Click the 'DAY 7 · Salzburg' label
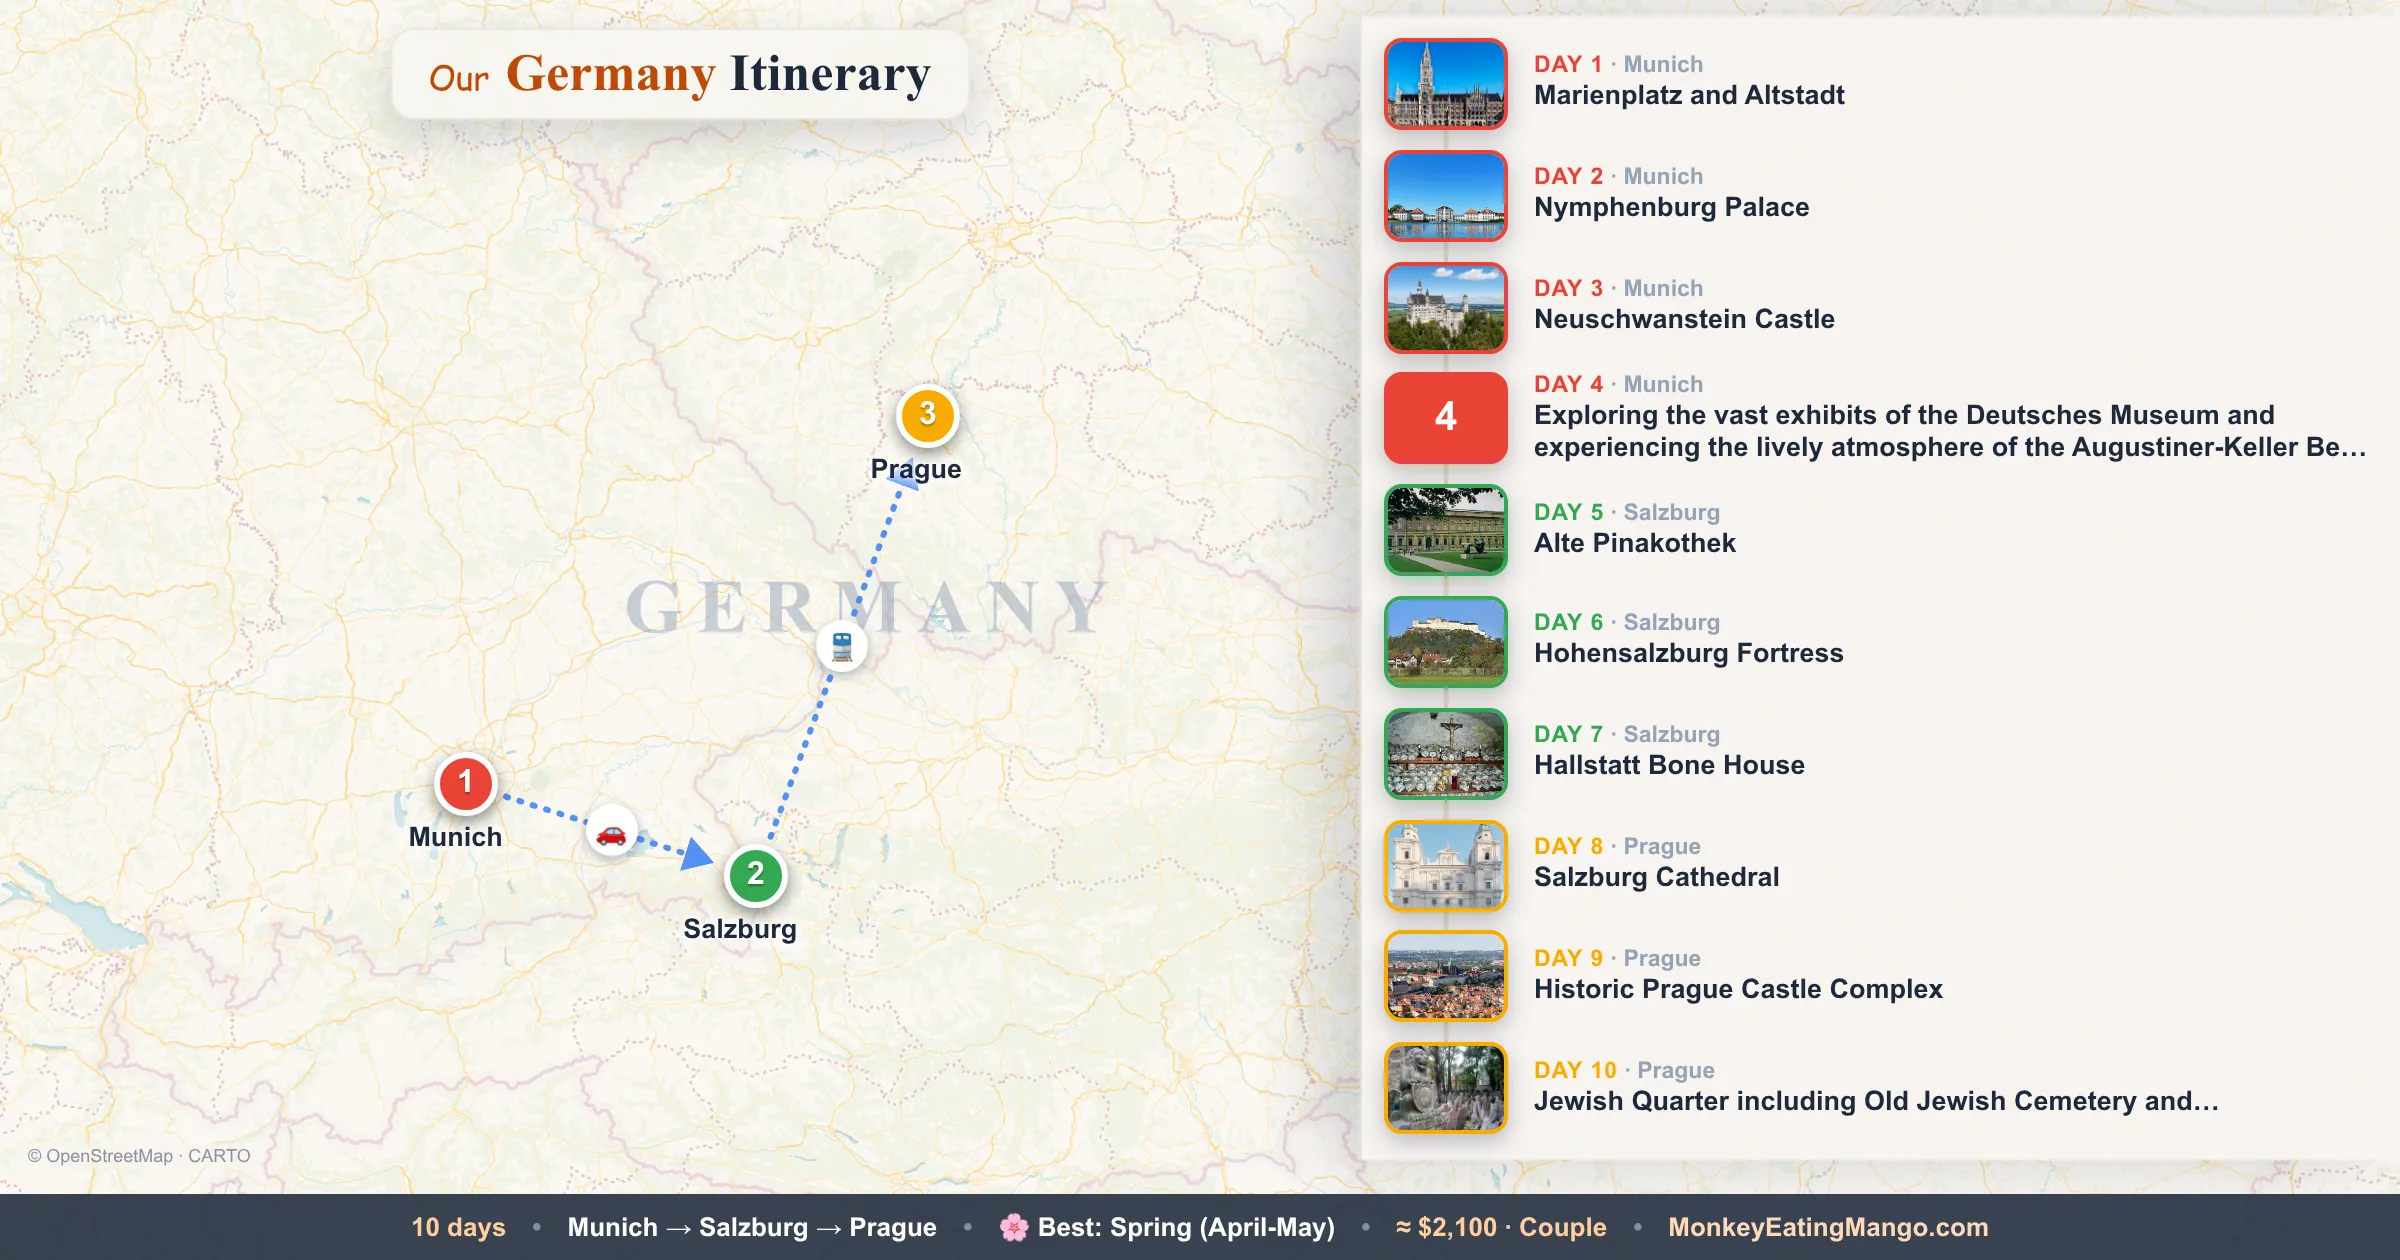Image resolution: width=2400 pixels, height=1260 pixels. click(x=1627, y=734)
